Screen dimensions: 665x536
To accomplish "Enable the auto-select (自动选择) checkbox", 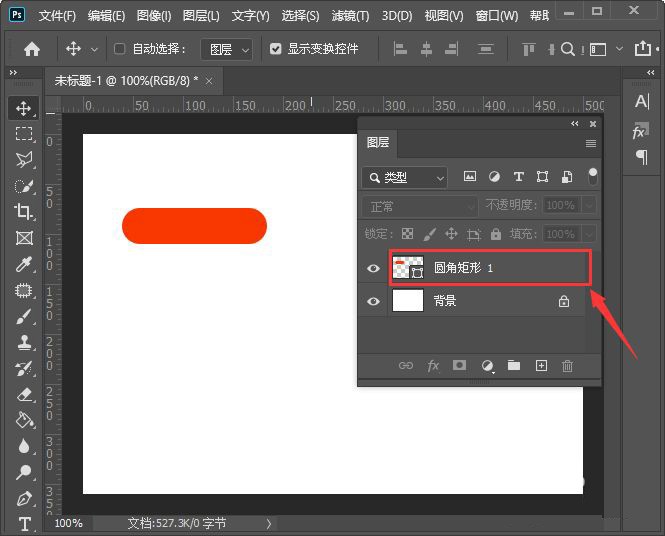I will click(120, 49).
